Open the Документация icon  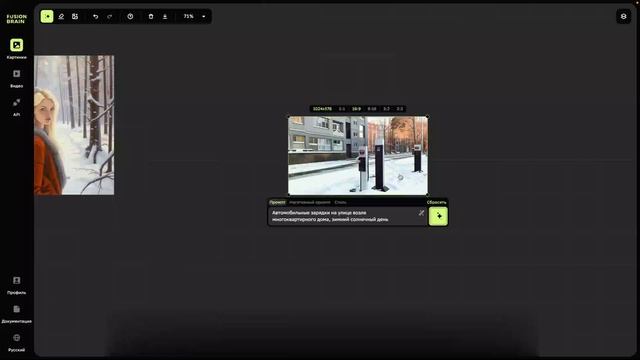click(x=16, y=309)
